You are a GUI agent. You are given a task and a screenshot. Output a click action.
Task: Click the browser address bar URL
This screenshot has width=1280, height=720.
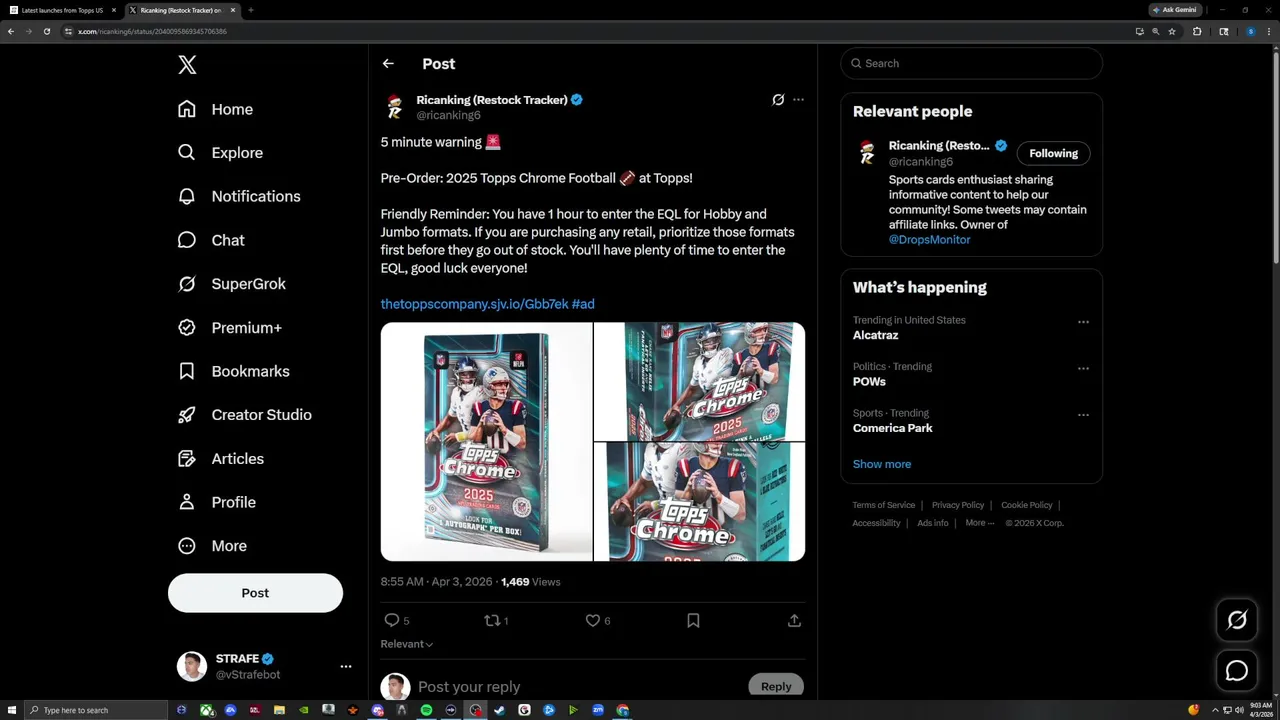(152, 32)
